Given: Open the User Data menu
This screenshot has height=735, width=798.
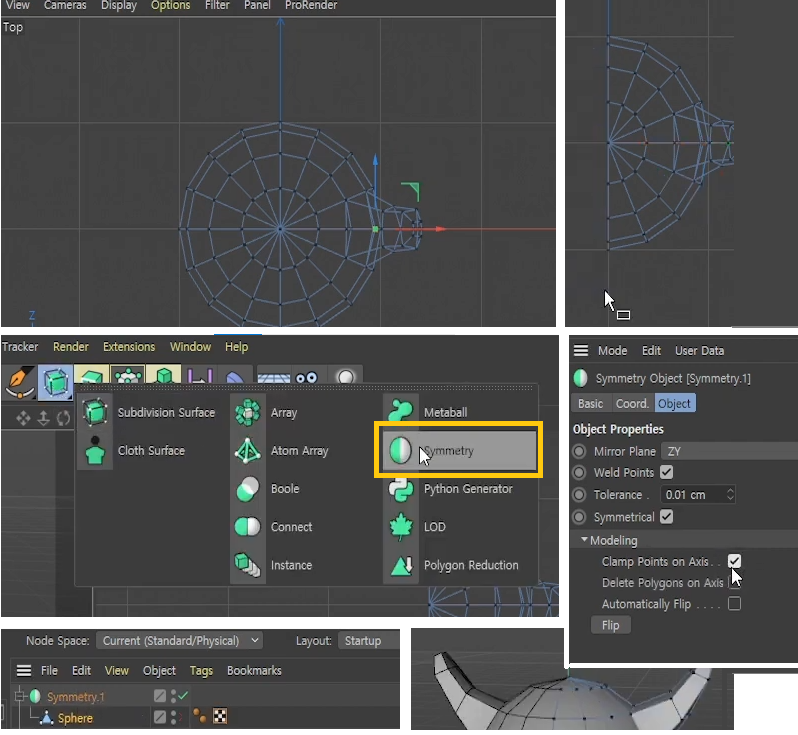Looking at the screenshot, I should click(699, 351).
